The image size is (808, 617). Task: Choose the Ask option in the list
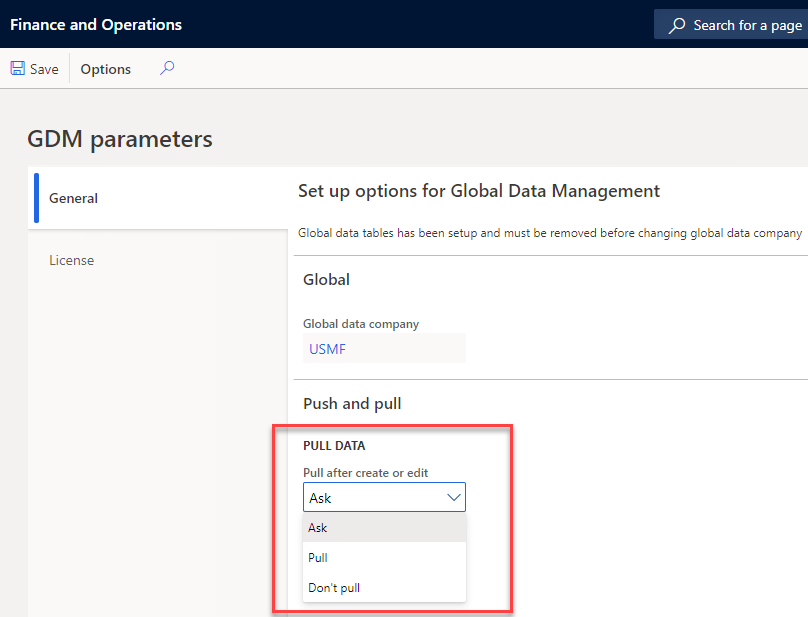(x=317, y=527)
